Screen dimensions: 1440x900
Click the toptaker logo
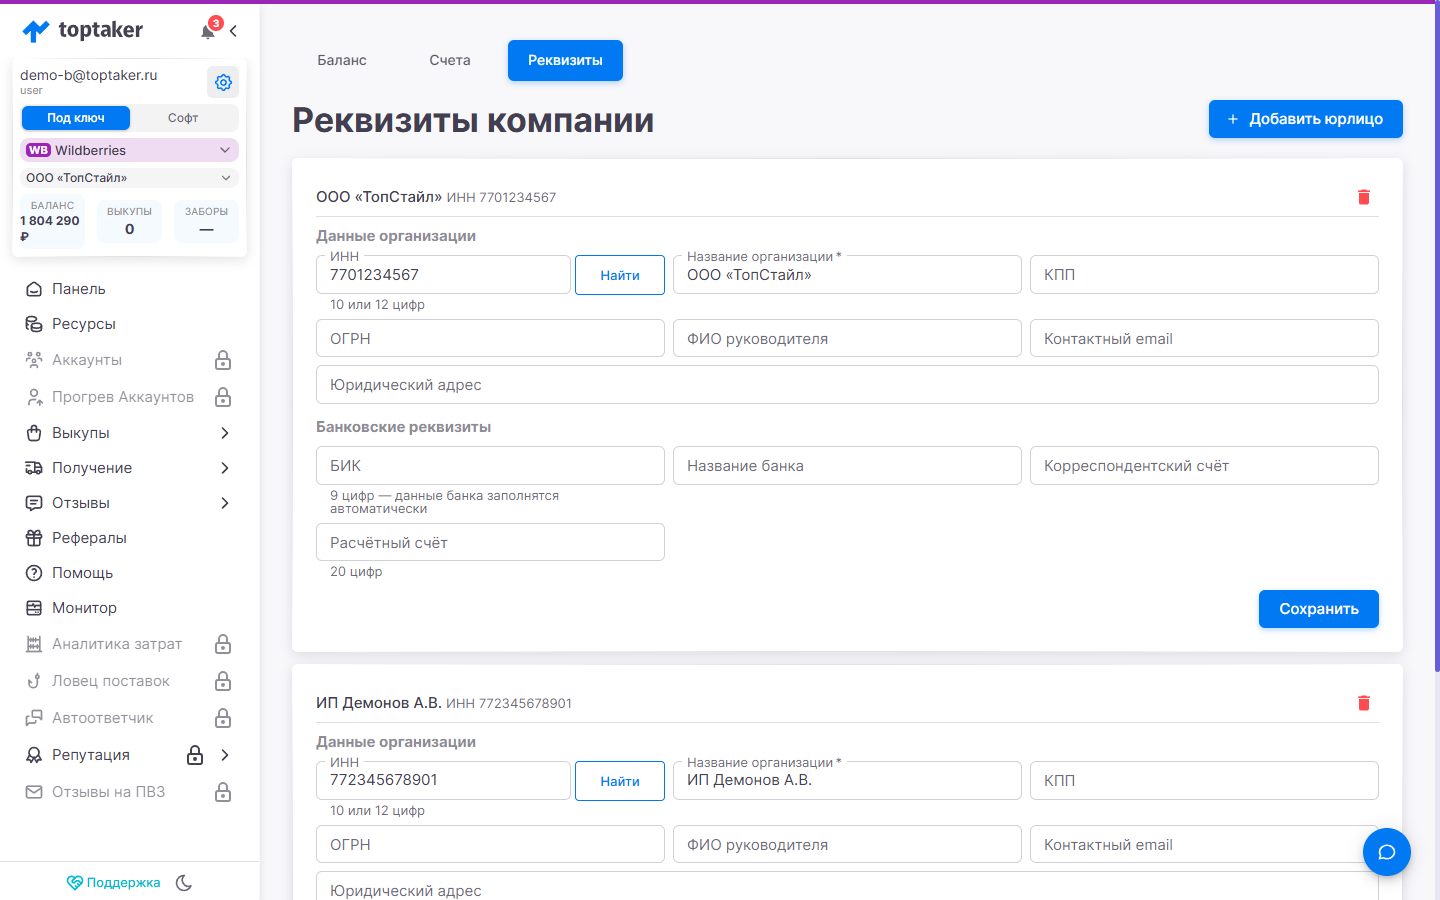(x=82, y=30)
